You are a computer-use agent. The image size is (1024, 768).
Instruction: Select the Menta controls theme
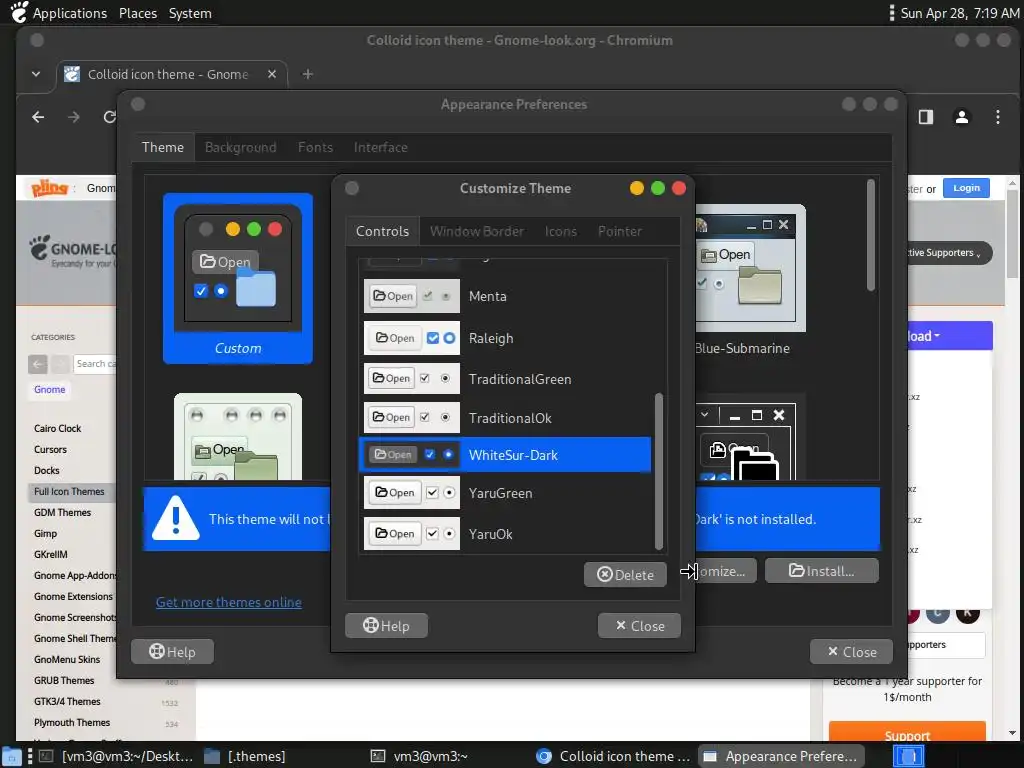505,296
